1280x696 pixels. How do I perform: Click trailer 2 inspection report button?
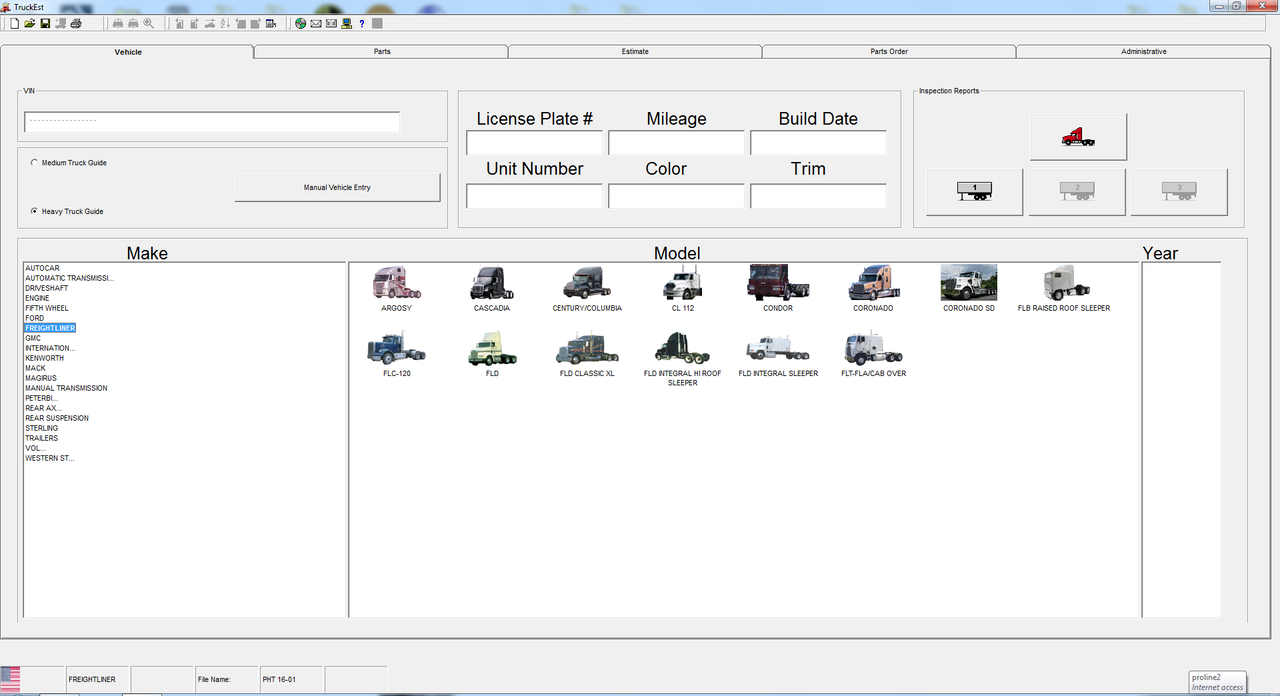1077,192
